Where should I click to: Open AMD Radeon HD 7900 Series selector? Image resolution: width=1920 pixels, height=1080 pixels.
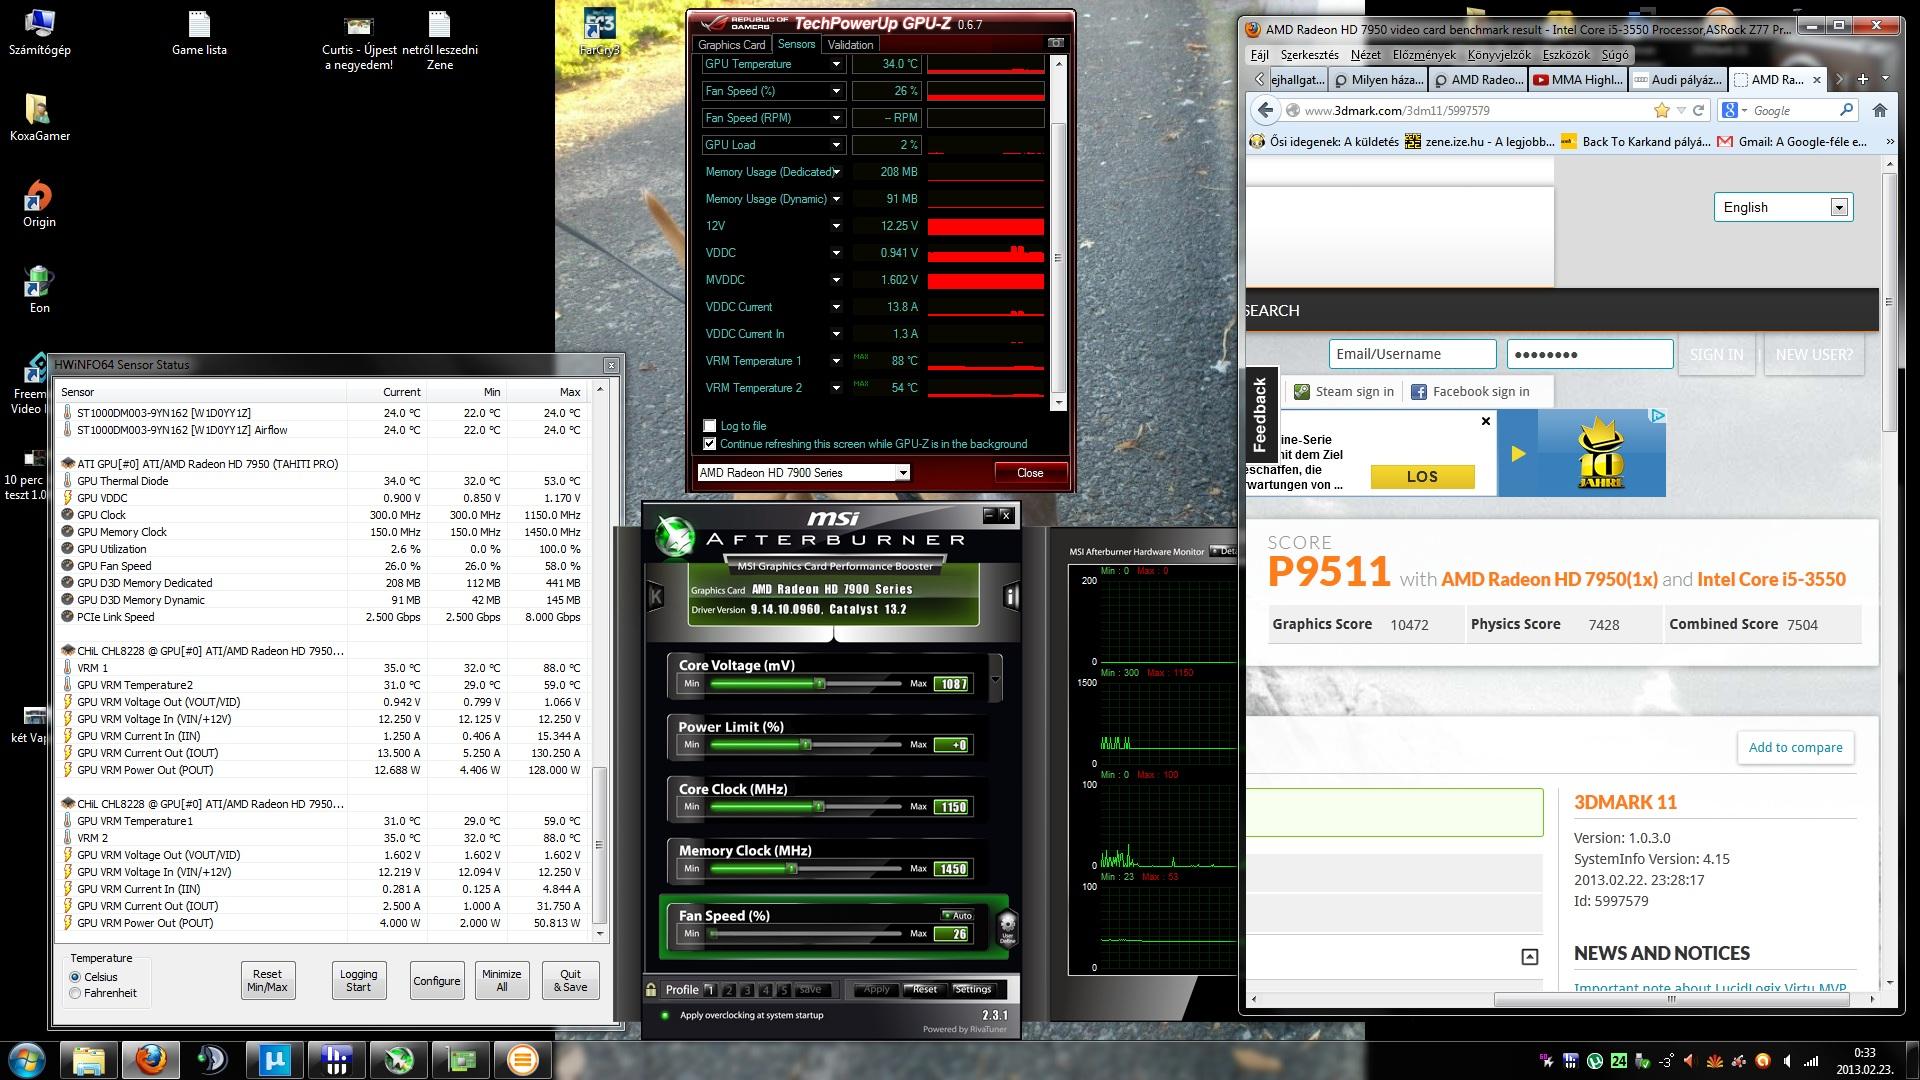click(803, 473)
